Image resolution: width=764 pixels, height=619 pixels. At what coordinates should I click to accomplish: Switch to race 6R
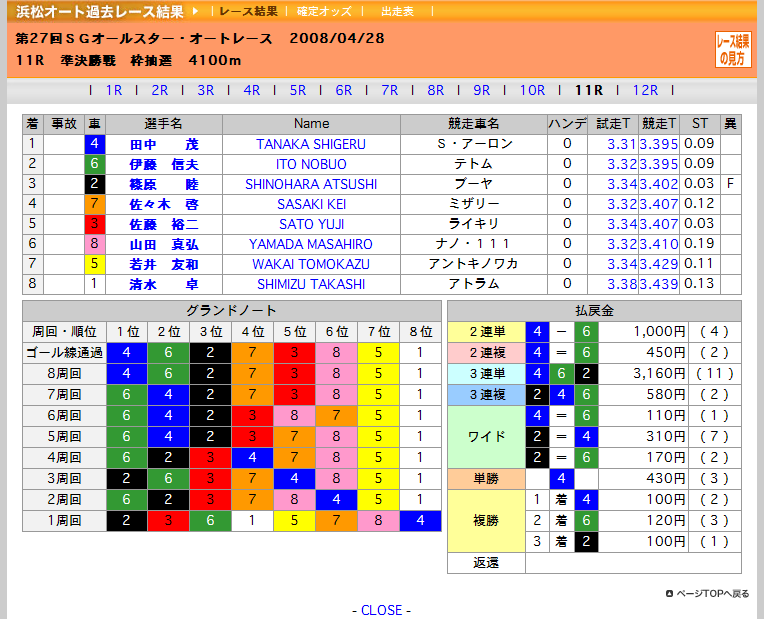point(344,90)
